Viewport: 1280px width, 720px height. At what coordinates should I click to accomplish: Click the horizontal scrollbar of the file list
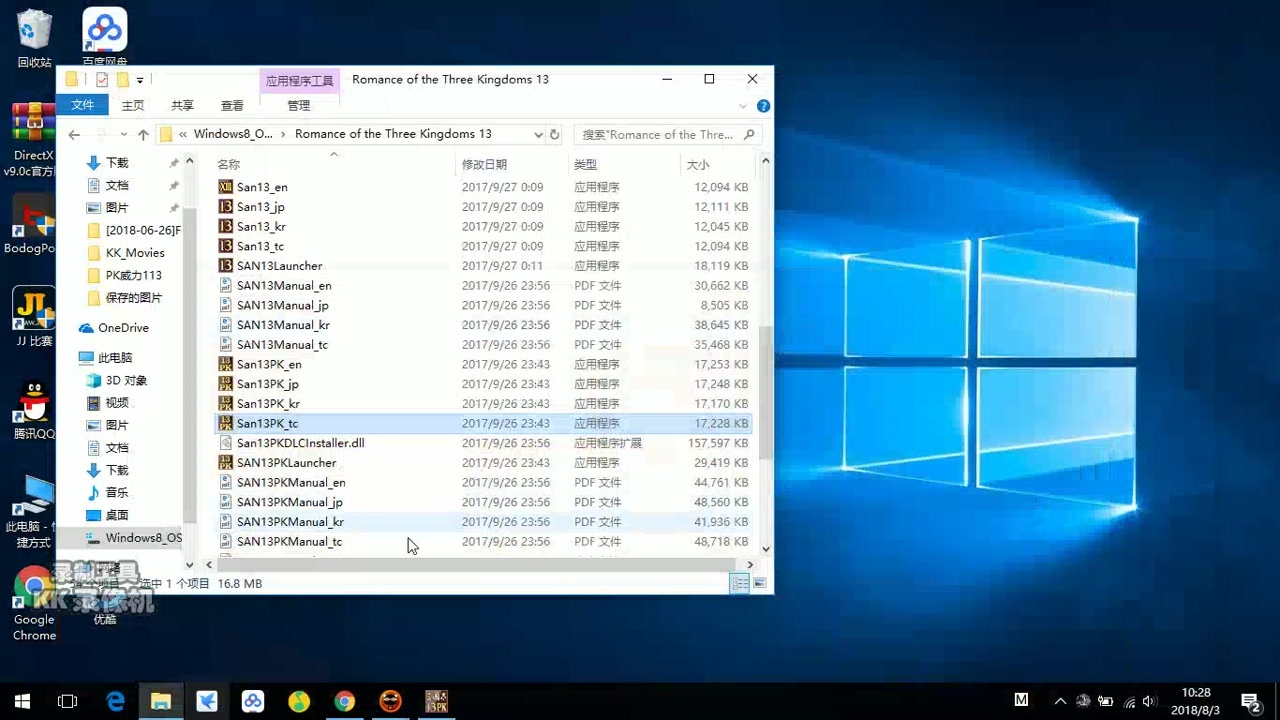478,565
